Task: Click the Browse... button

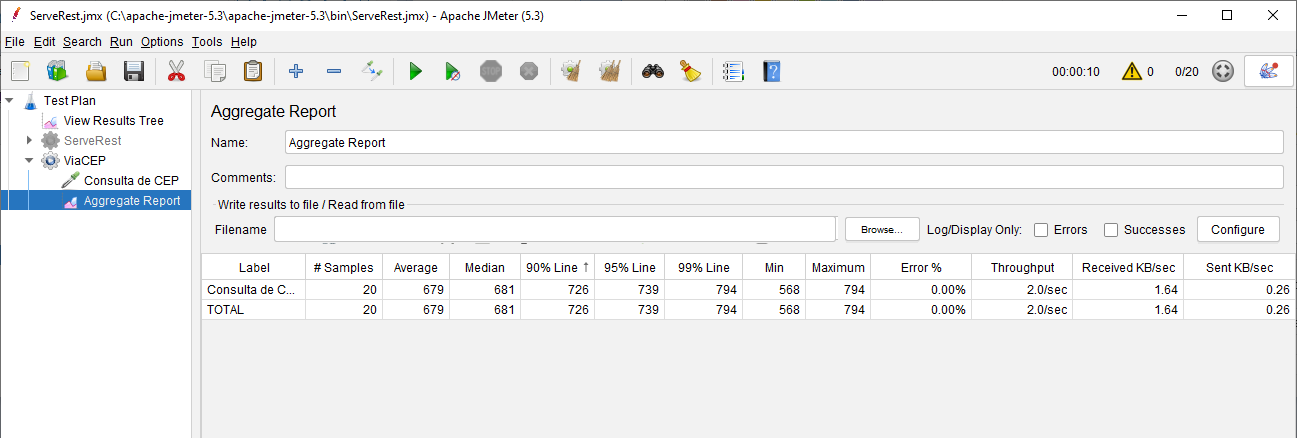Action: [x=882, y=229]
